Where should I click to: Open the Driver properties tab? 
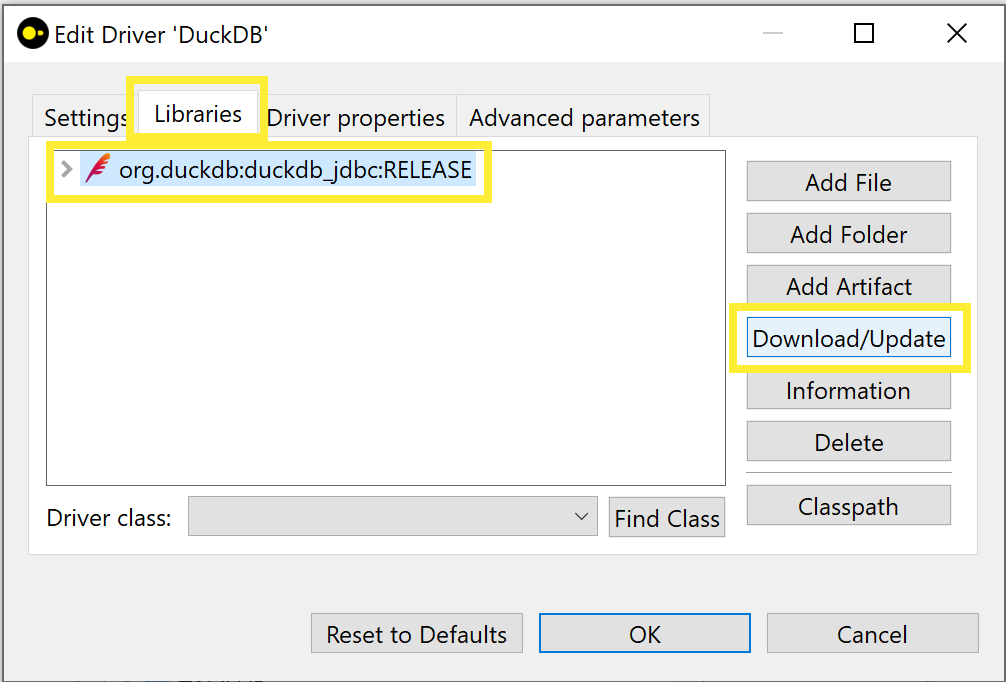coord(356,117)
